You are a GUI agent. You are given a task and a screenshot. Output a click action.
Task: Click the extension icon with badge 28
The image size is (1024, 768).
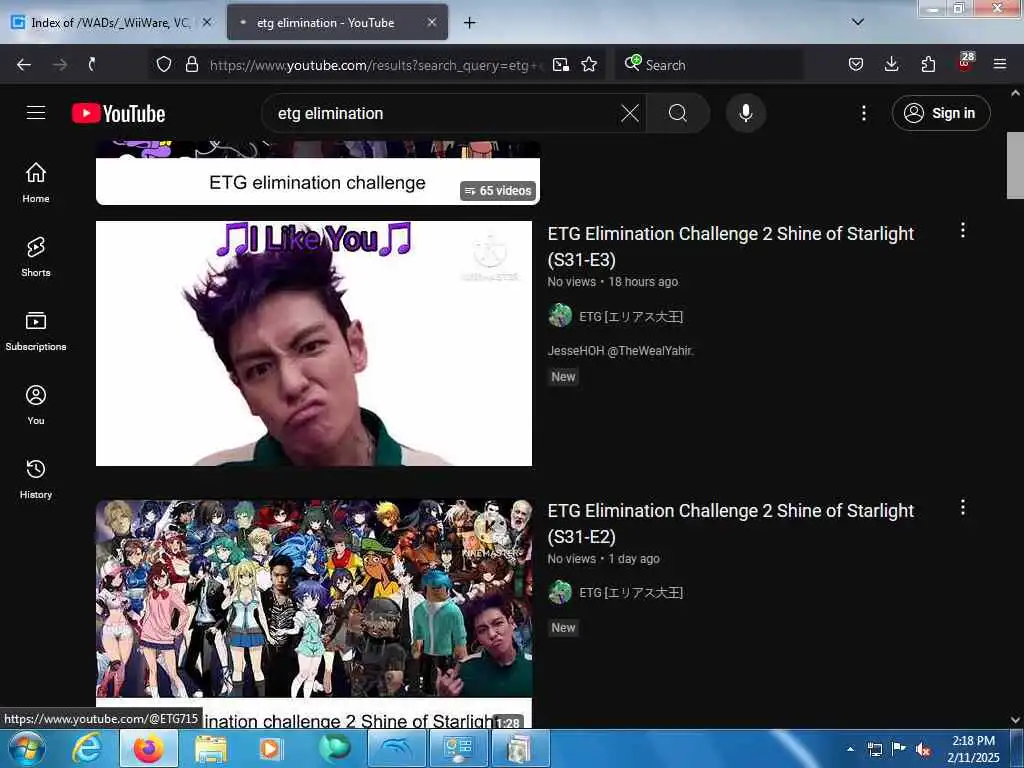tap(965, 62)
